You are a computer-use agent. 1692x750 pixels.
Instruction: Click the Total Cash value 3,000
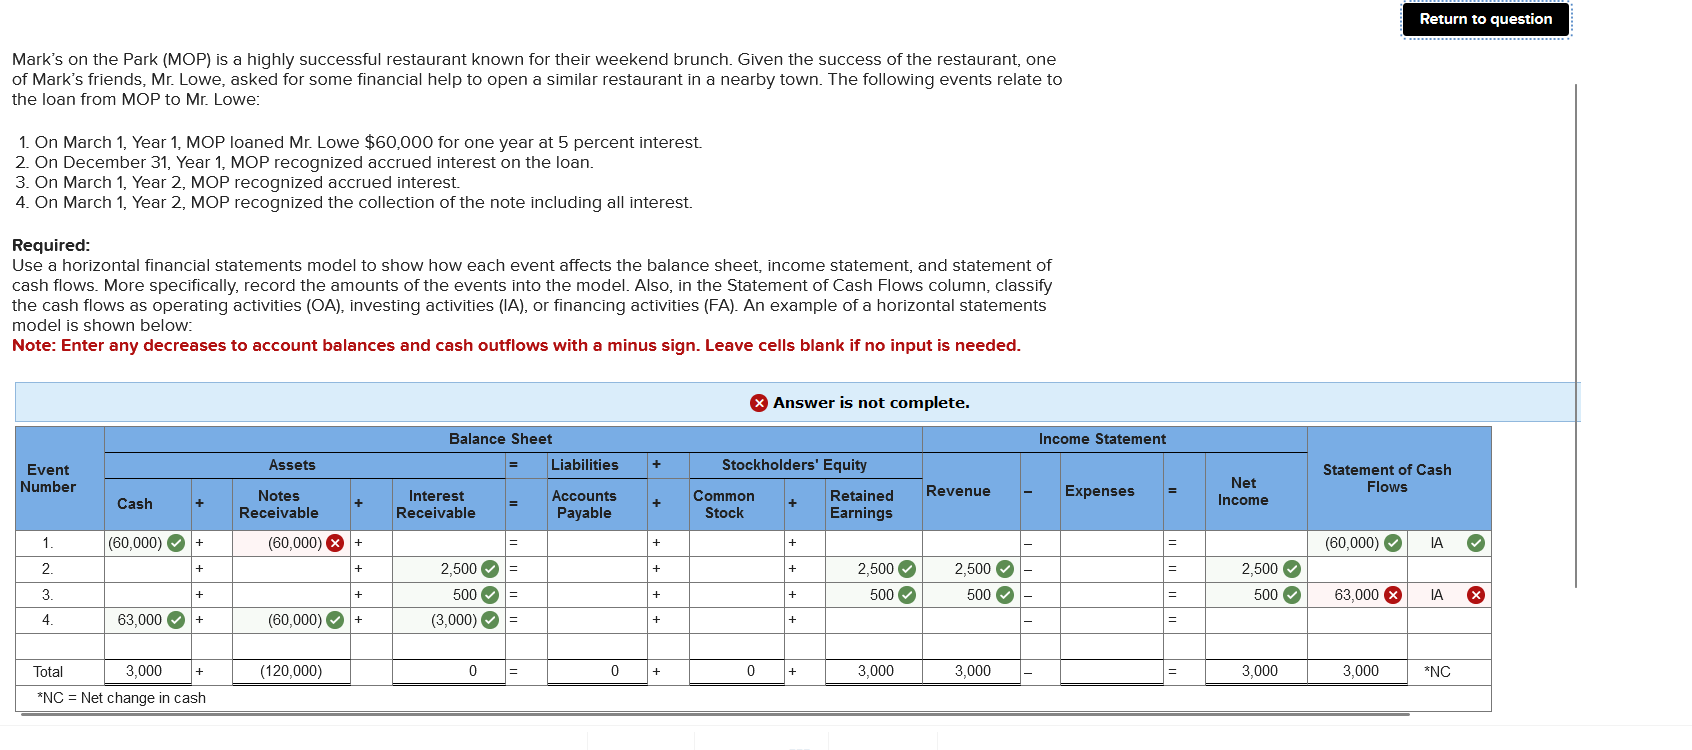[x=144, y=671]
